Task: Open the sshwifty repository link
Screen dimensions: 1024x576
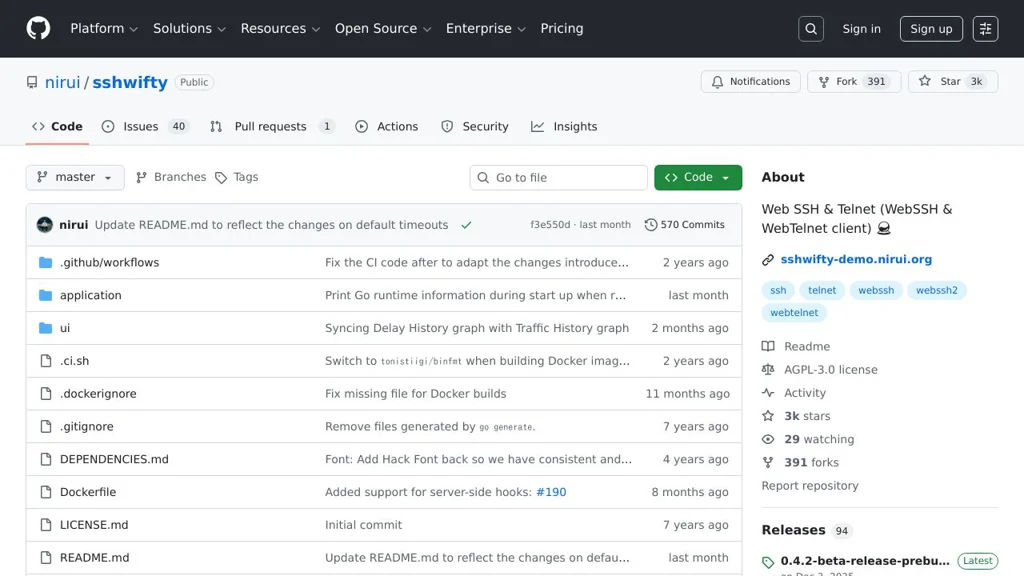Action: click(130, 82)
